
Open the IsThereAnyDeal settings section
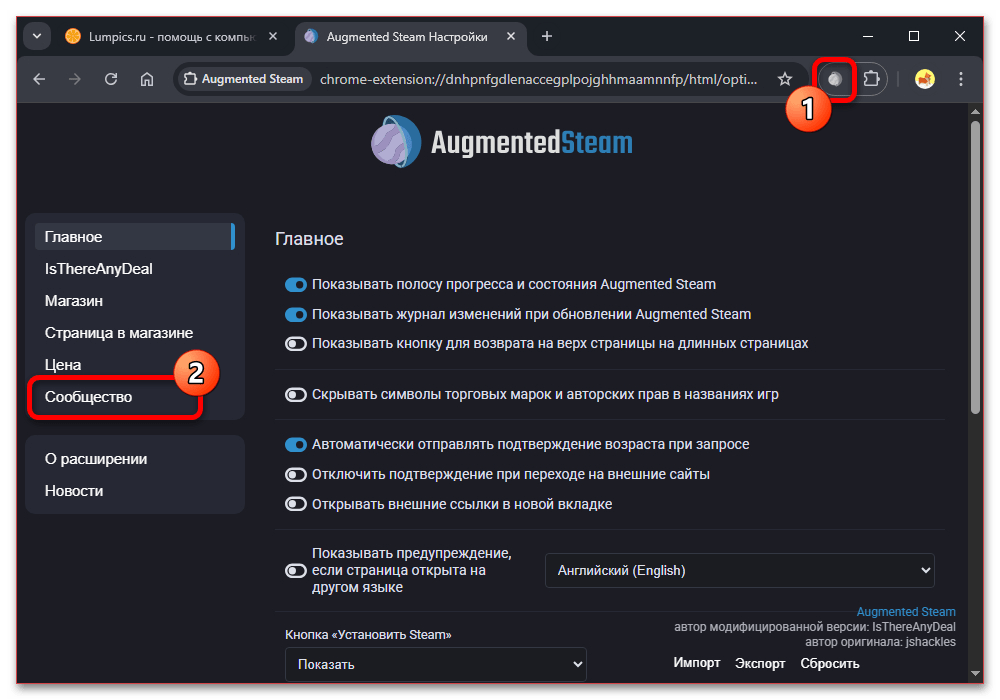pyautogui.click(x=135, y=269)
